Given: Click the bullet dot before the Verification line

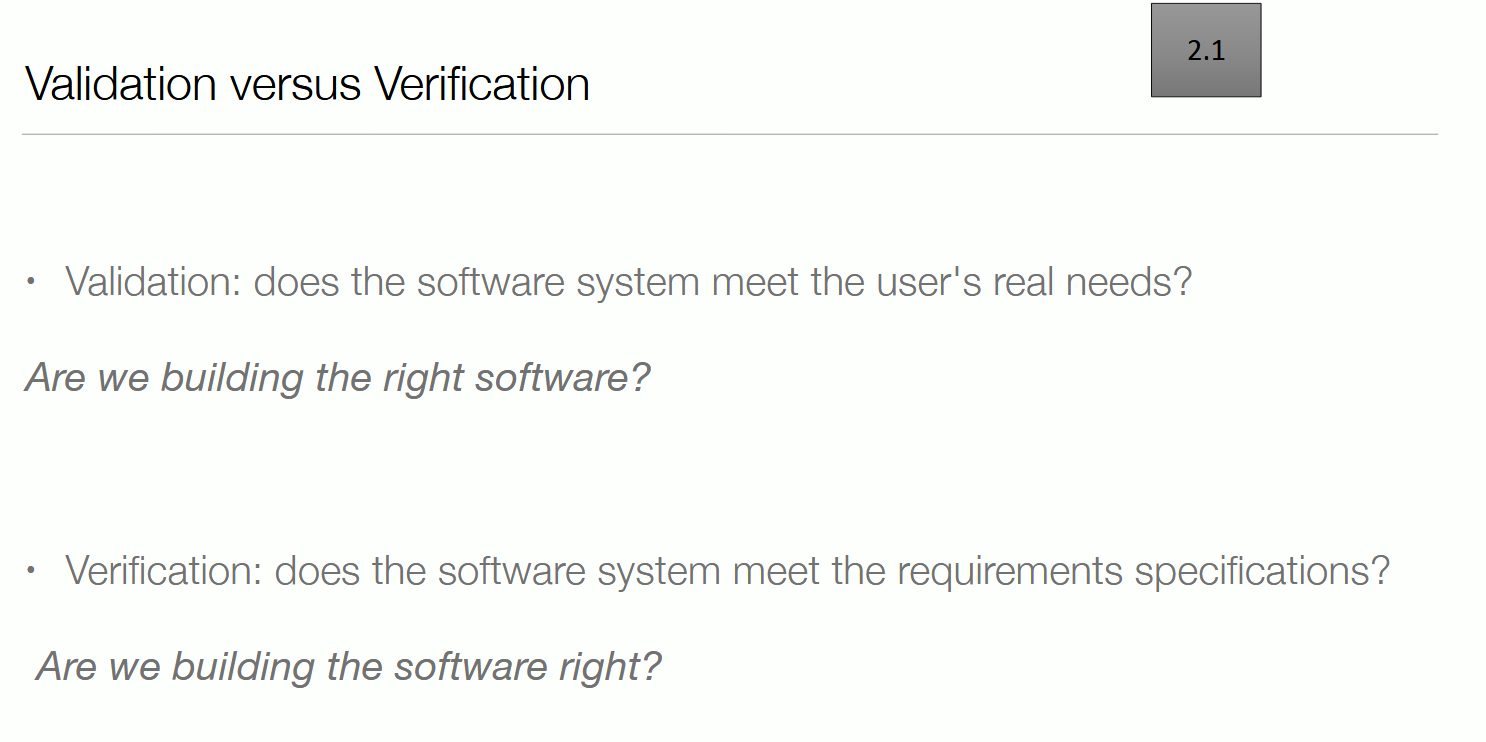Looking at the screenshot, I should (32, 571).
